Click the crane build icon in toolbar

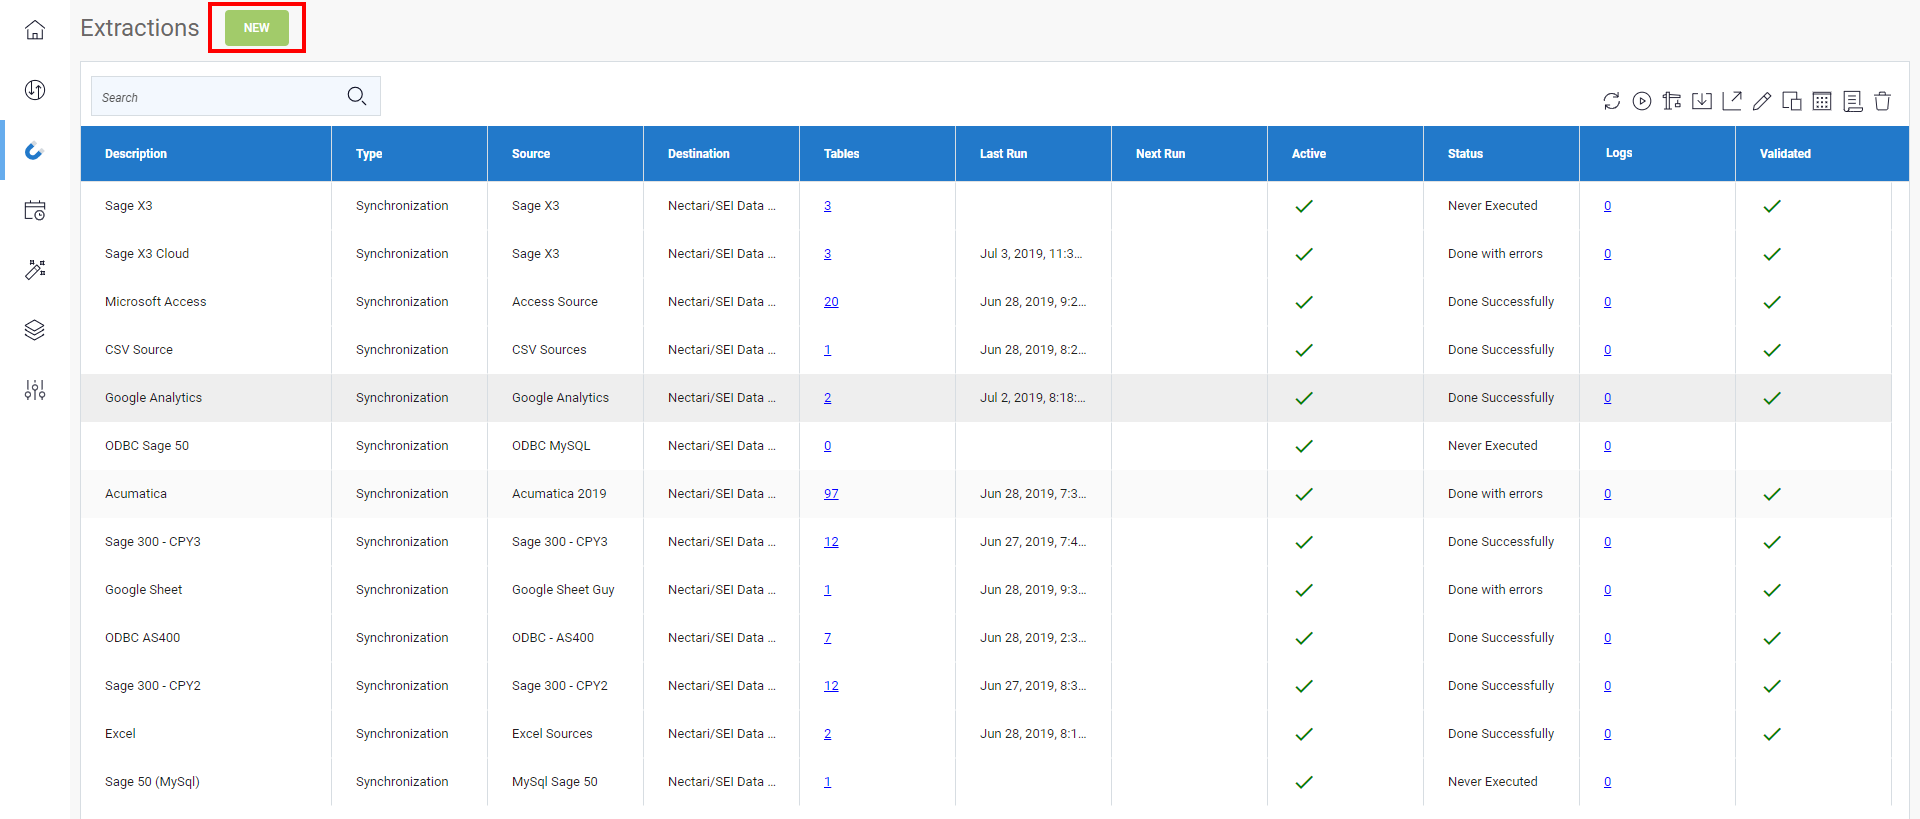coord(1671,101)
